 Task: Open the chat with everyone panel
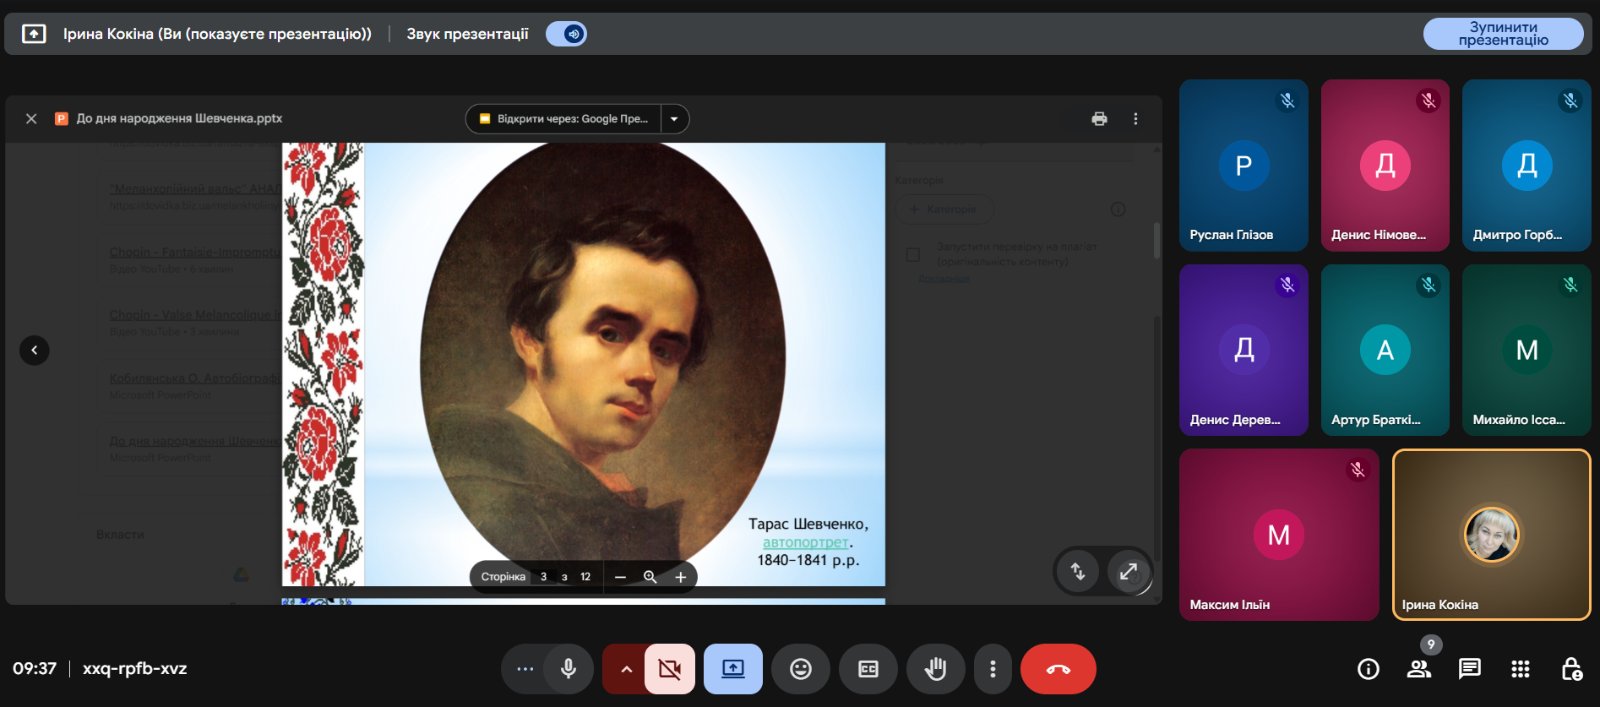pos(1469,669)
